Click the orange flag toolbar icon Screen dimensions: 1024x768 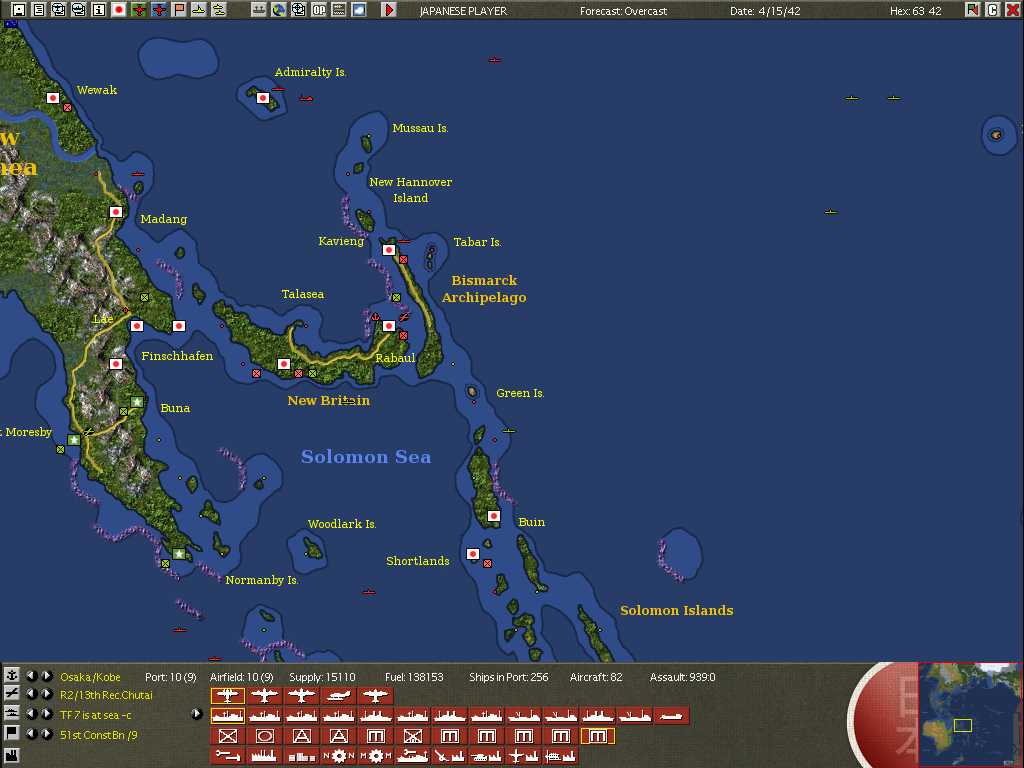[x=179, y=10]
